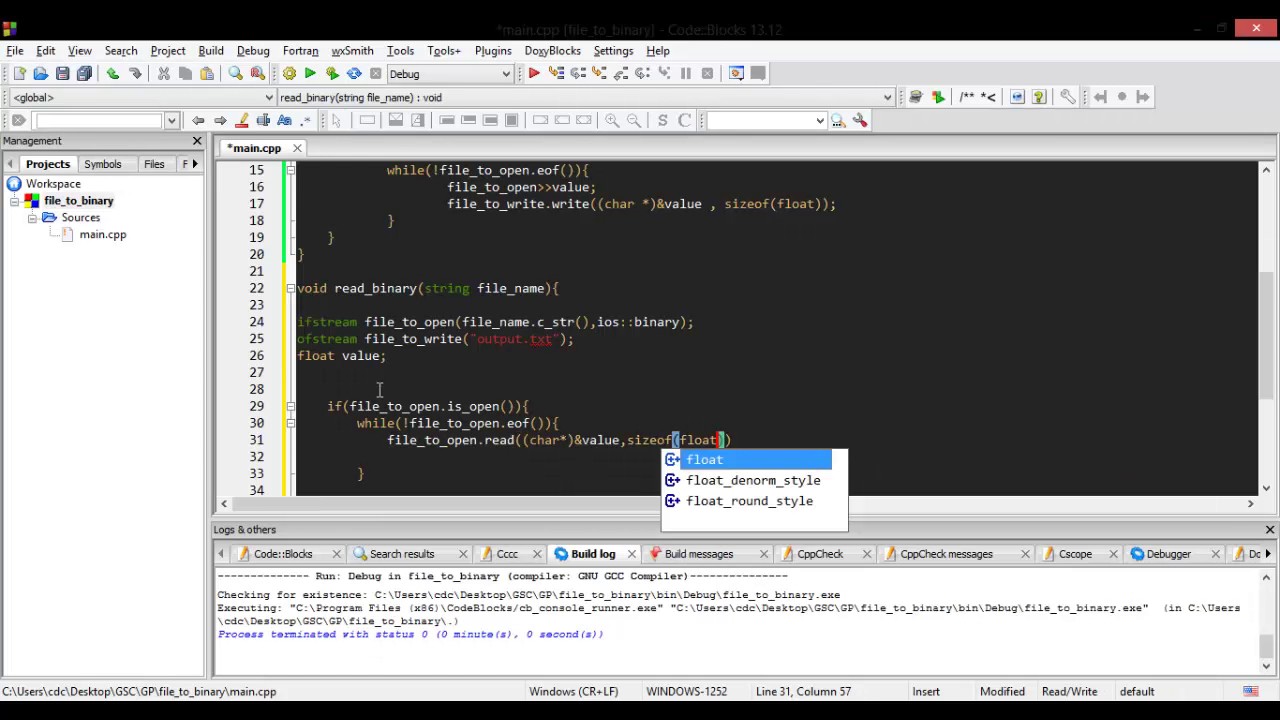
Task: Choose 'float_round_style' from autocomplete list
Action: click(749, 502)
